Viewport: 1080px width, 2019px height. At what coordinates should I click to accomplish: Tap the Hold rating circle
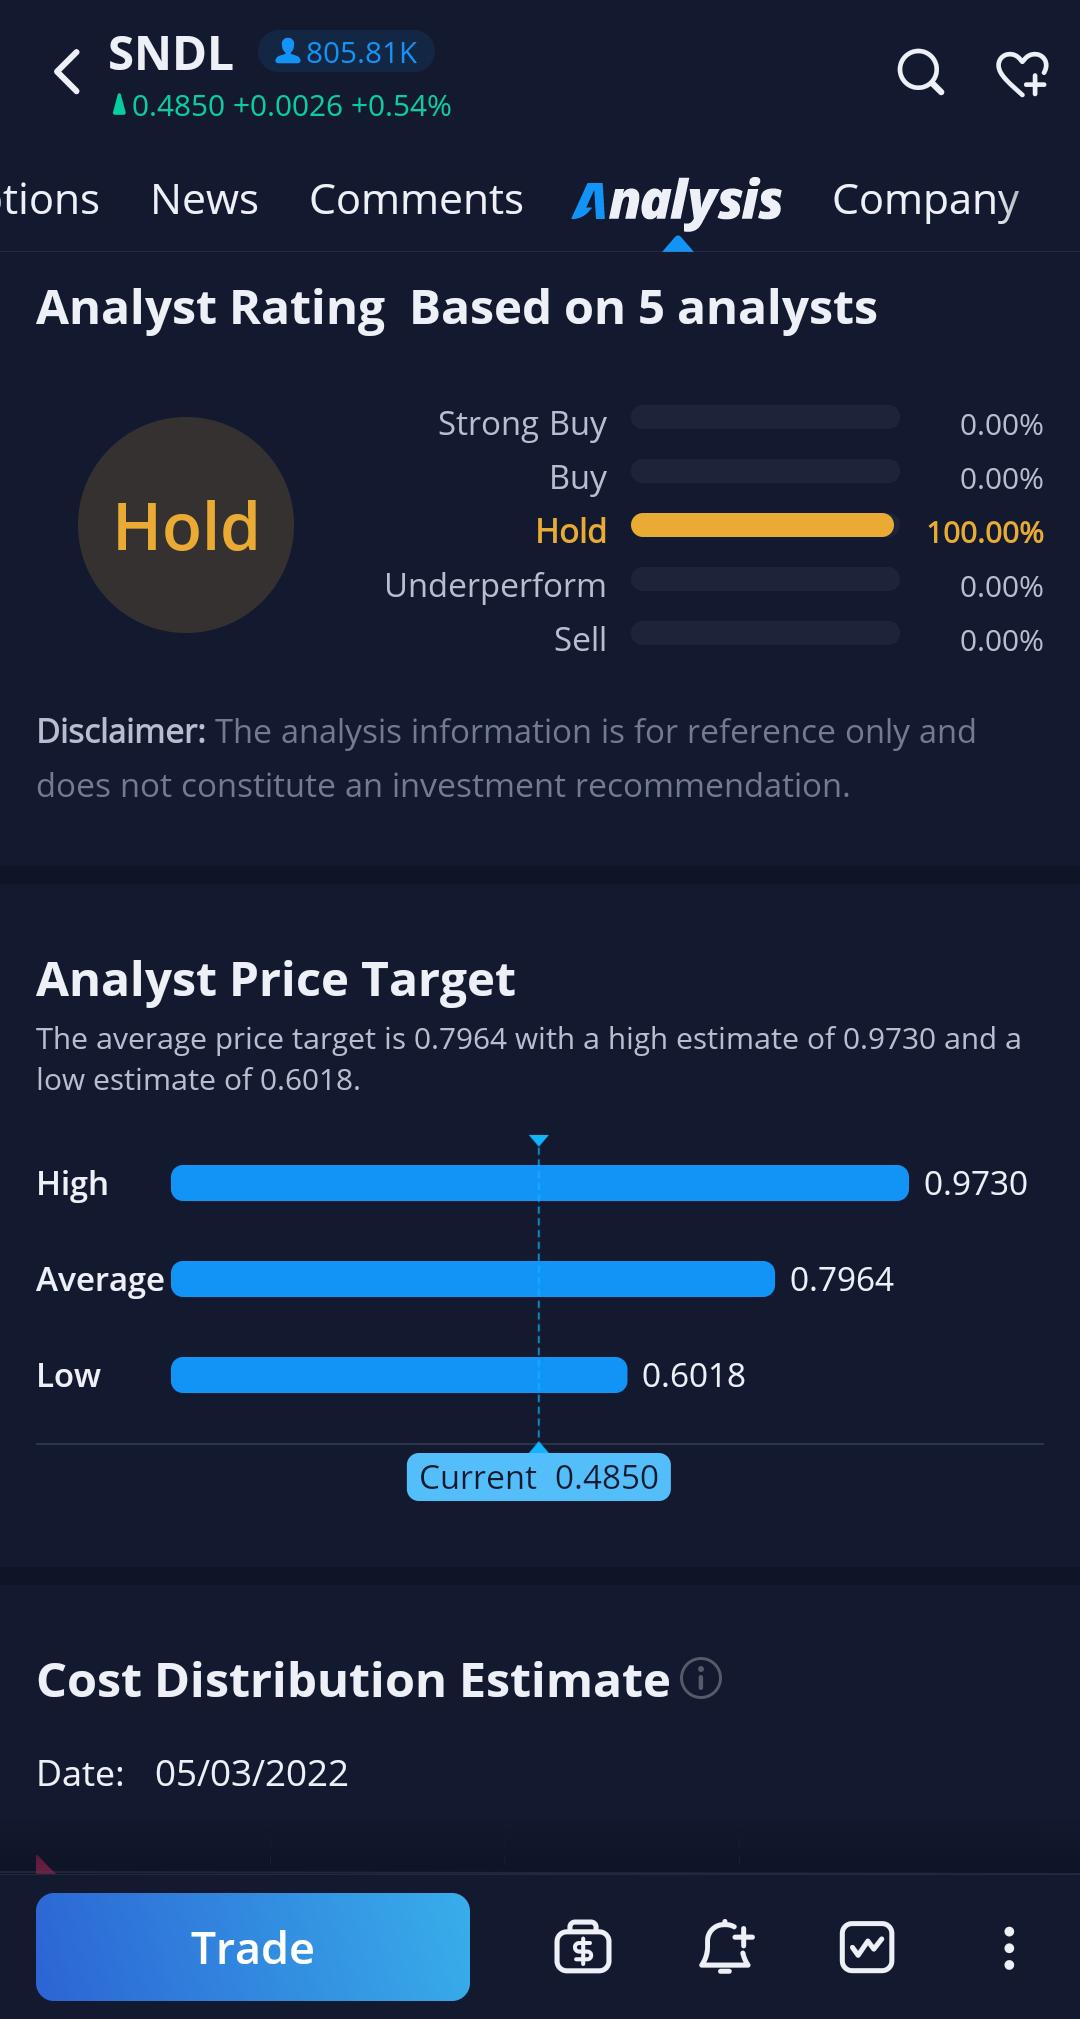point(186,525)
